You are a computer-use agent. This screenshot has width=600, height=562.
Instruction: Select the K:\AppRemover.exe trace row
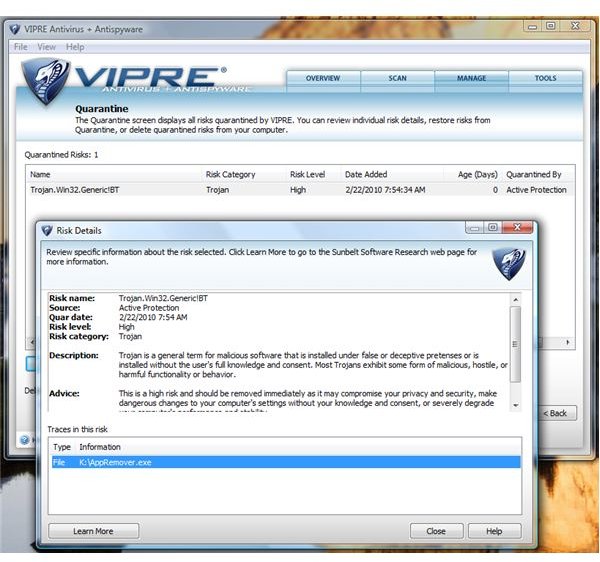286,462
